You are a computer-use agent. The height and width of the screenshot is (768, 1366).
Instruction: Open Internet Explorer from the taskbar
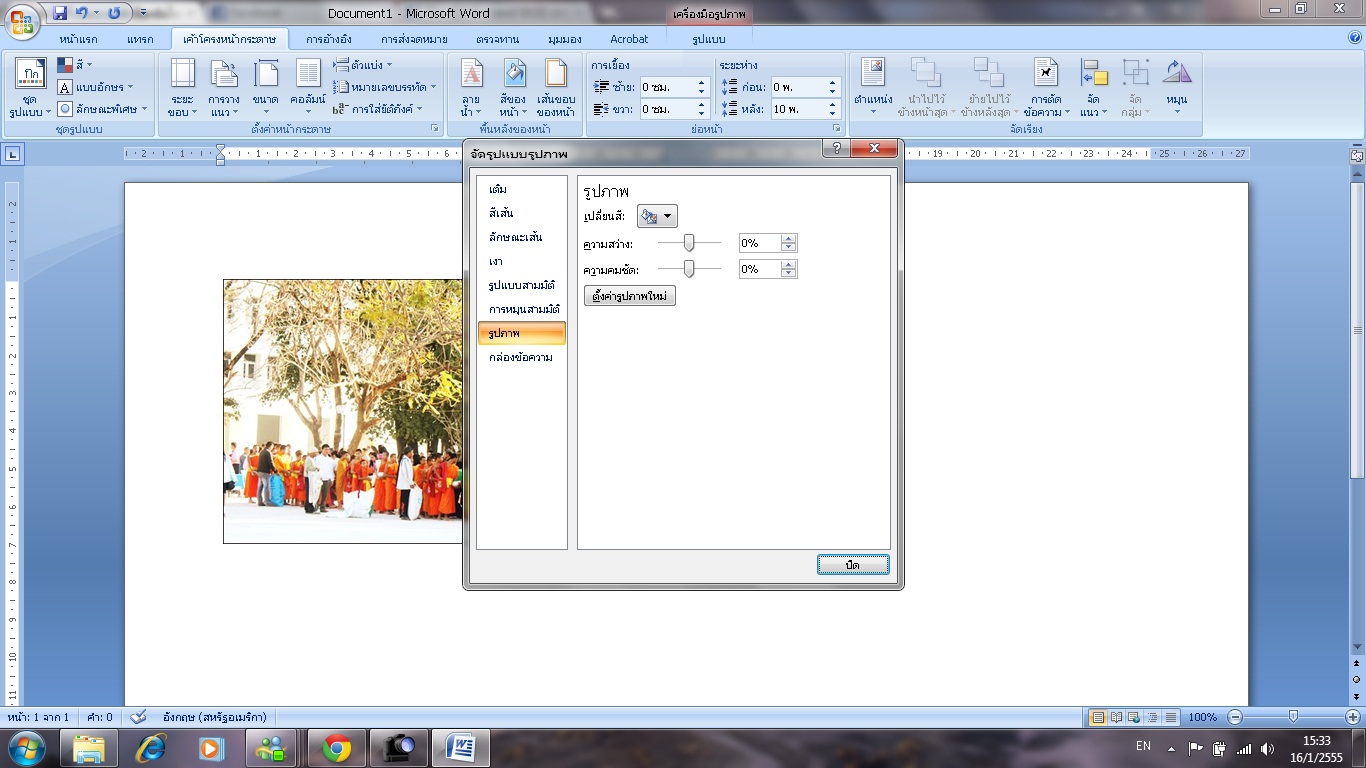[151, 748]
